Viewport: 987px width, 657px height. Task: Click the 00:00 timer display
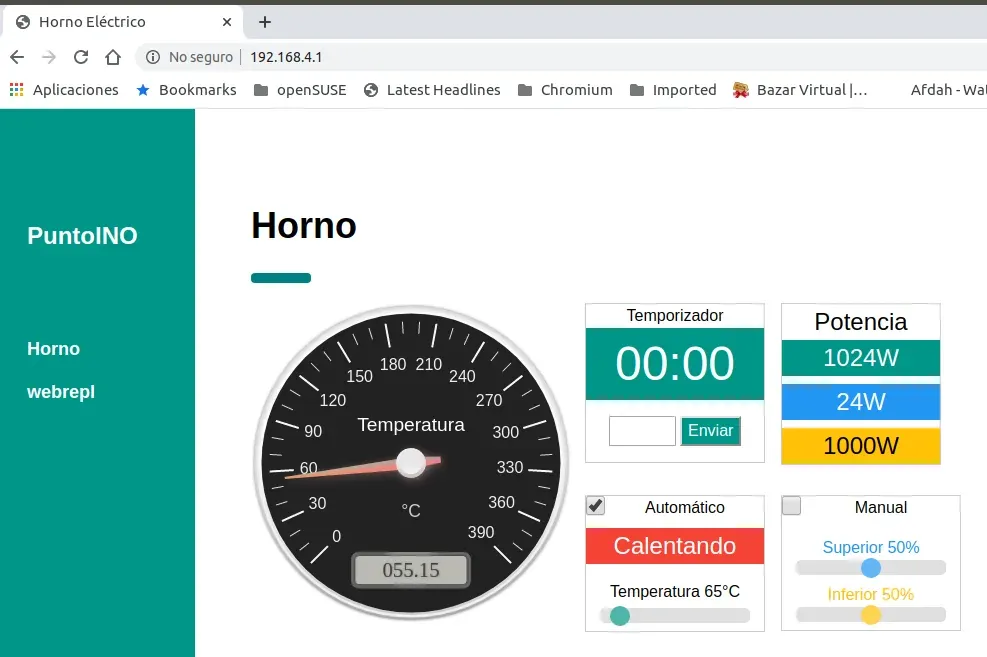(x=675, y=364)
